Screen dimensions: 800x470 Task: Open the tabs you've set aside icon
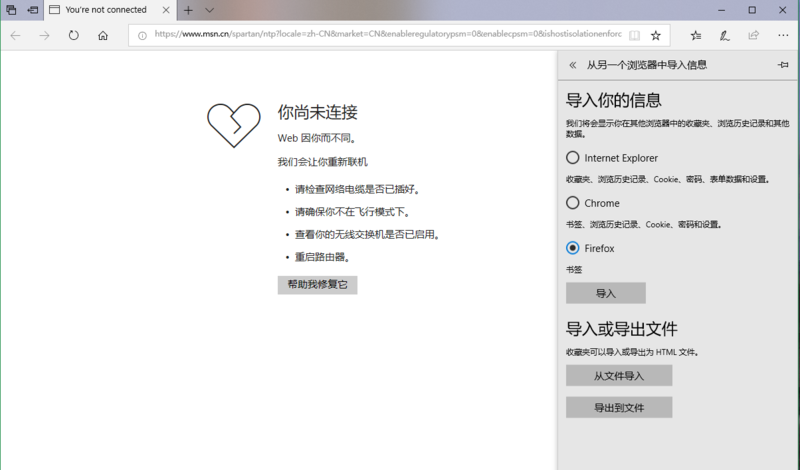click(11, 10)
